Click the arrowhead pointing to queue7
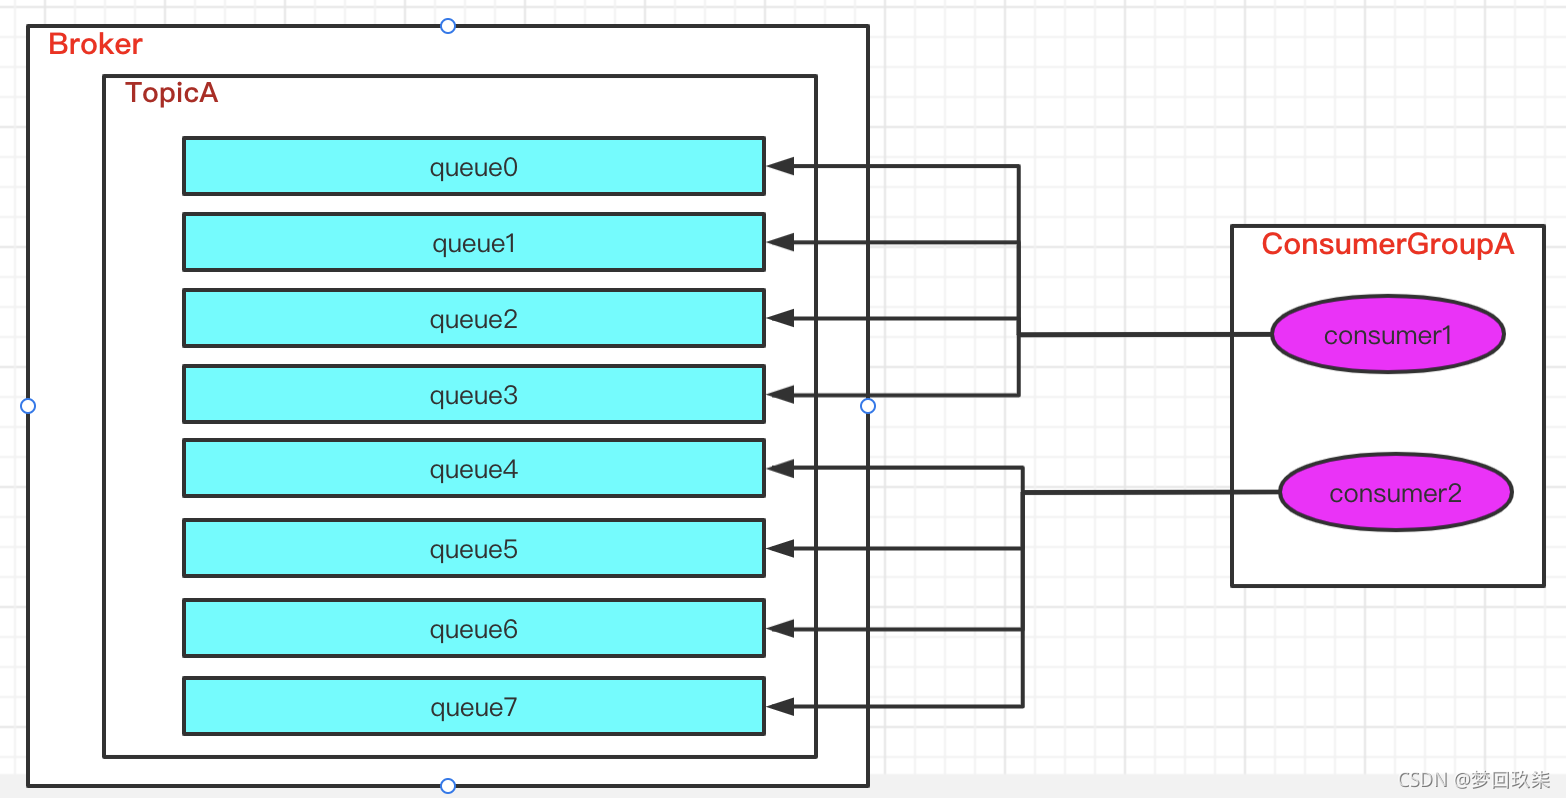The image size is (1566, 798). coord(781,706)
